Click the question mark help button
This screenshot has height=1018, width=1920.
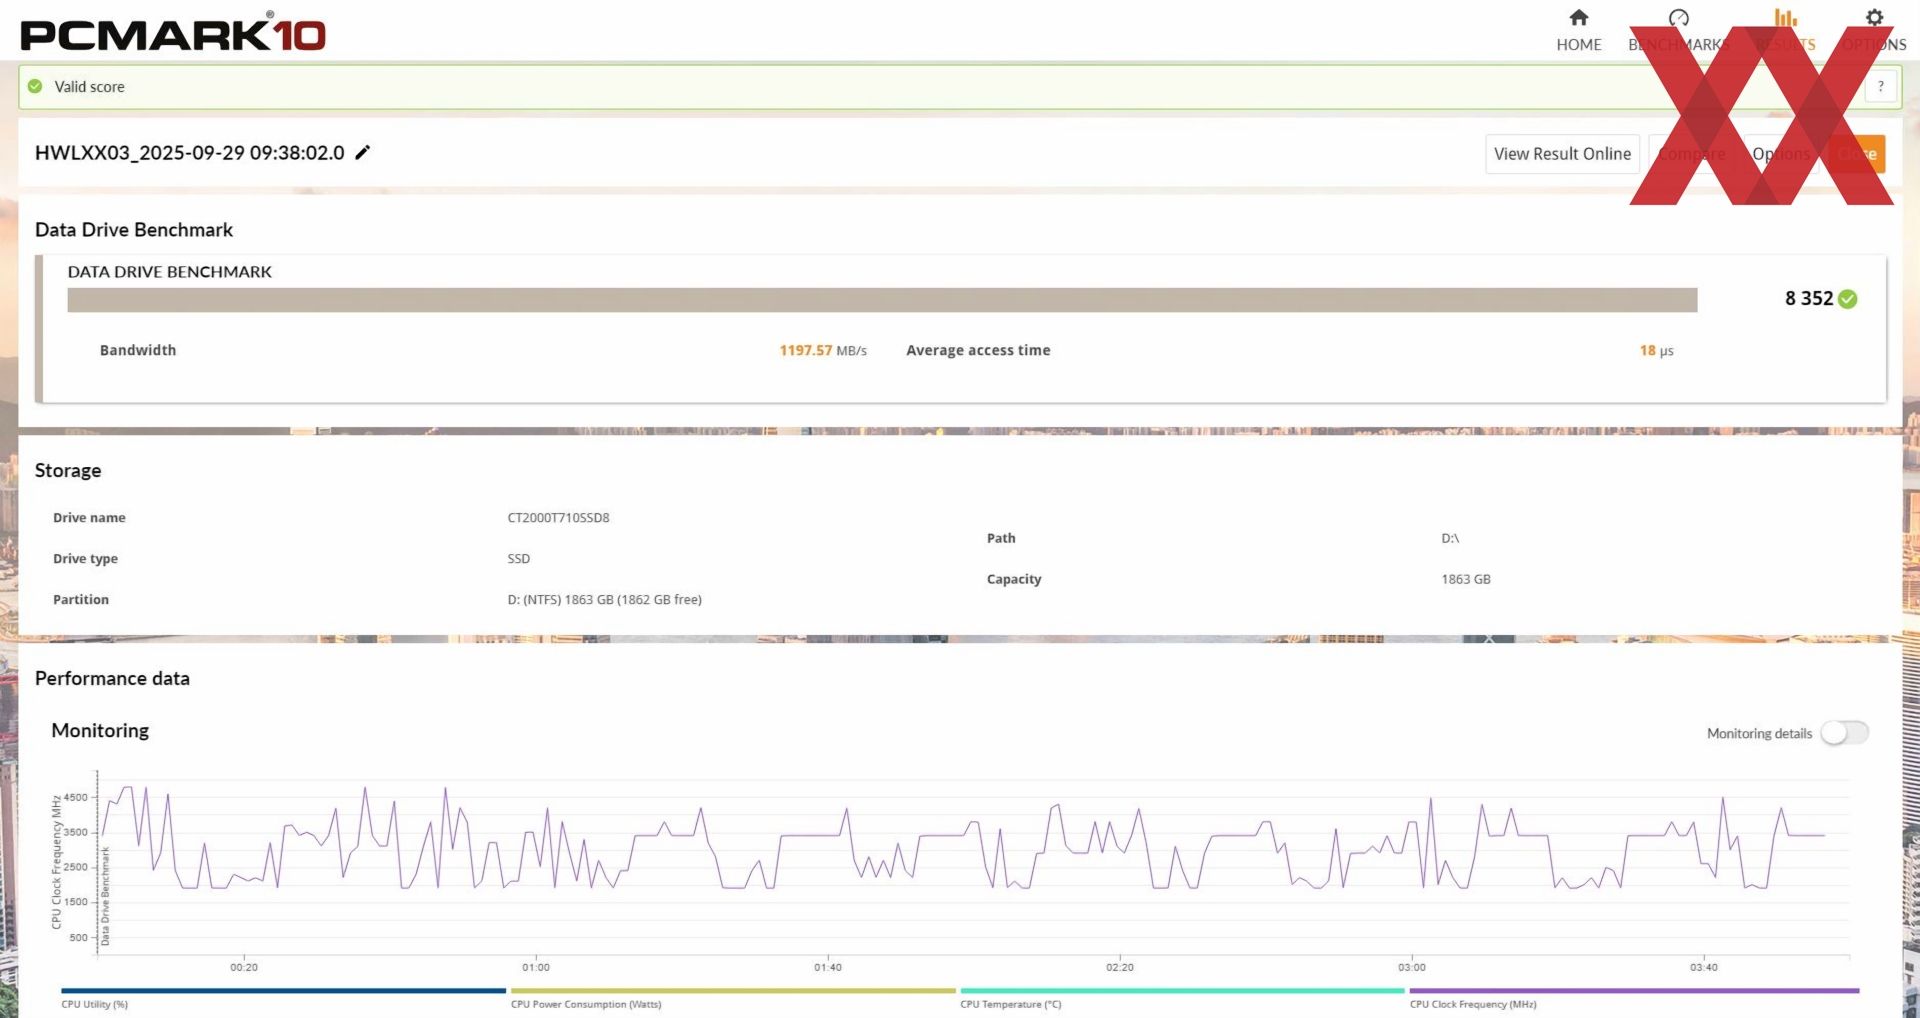tap(1880, 86)
